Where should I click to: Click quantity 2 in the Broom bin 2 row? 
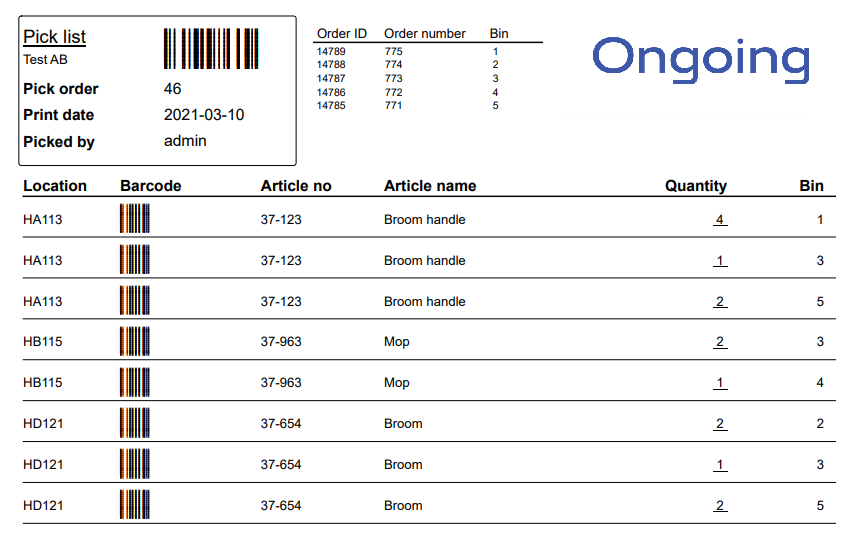click(x=720, y=423)
